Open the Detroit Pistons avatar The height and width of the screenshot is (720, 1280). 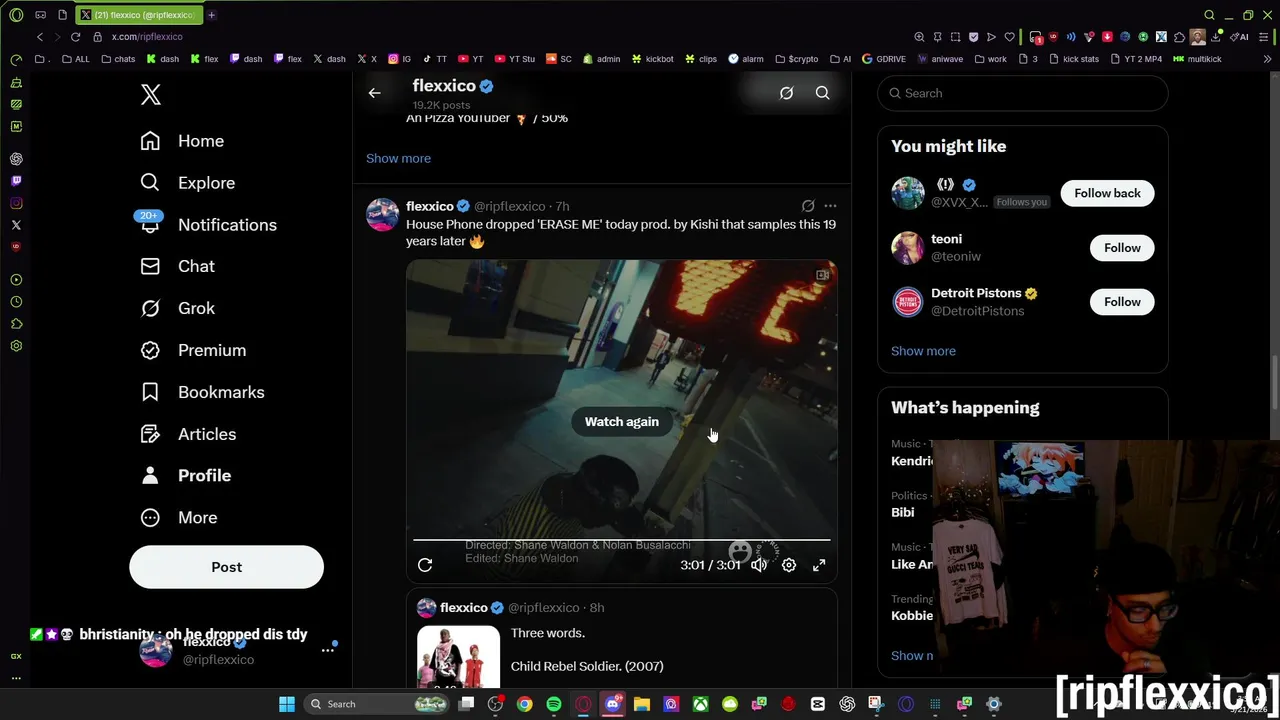(x=908, y=302)
